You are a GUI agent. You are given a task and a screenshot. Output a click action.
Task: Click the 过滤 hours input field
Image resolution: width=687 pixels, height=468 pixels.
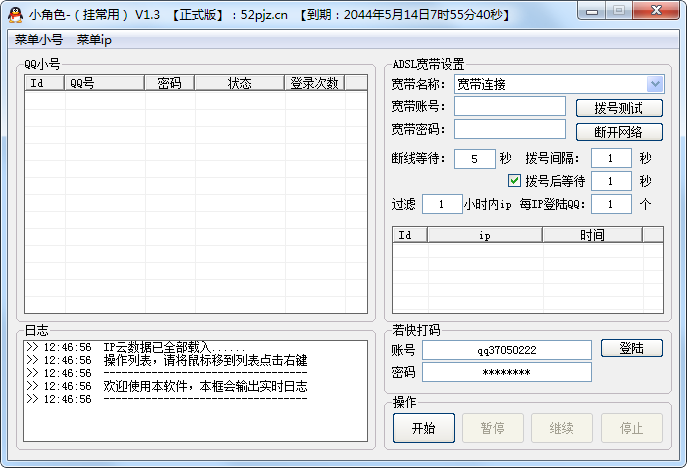click(x=442, y=204)
